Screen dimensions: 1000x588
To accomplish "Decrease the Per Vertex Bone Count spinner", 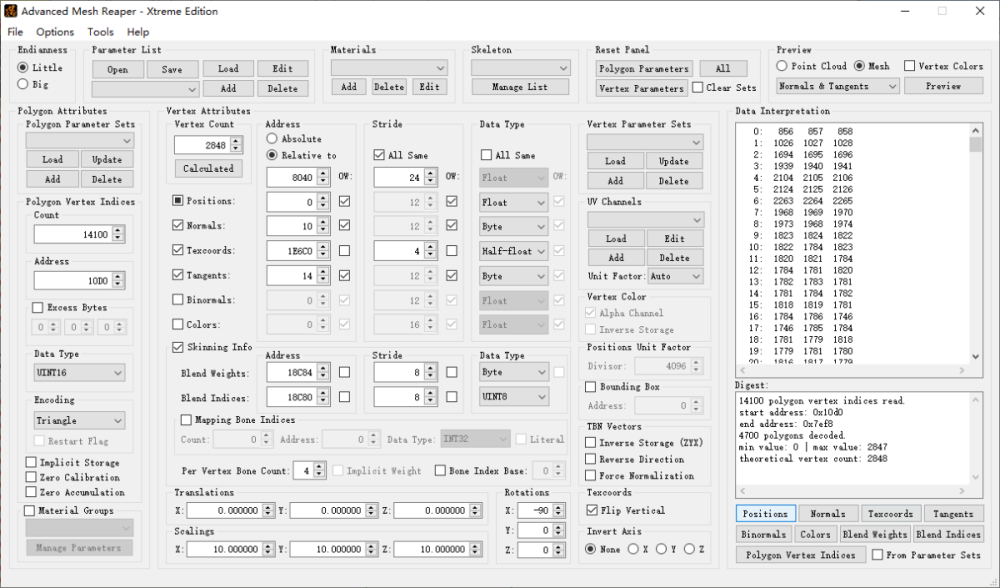I will pyautogui.click(x=320, y=467).
